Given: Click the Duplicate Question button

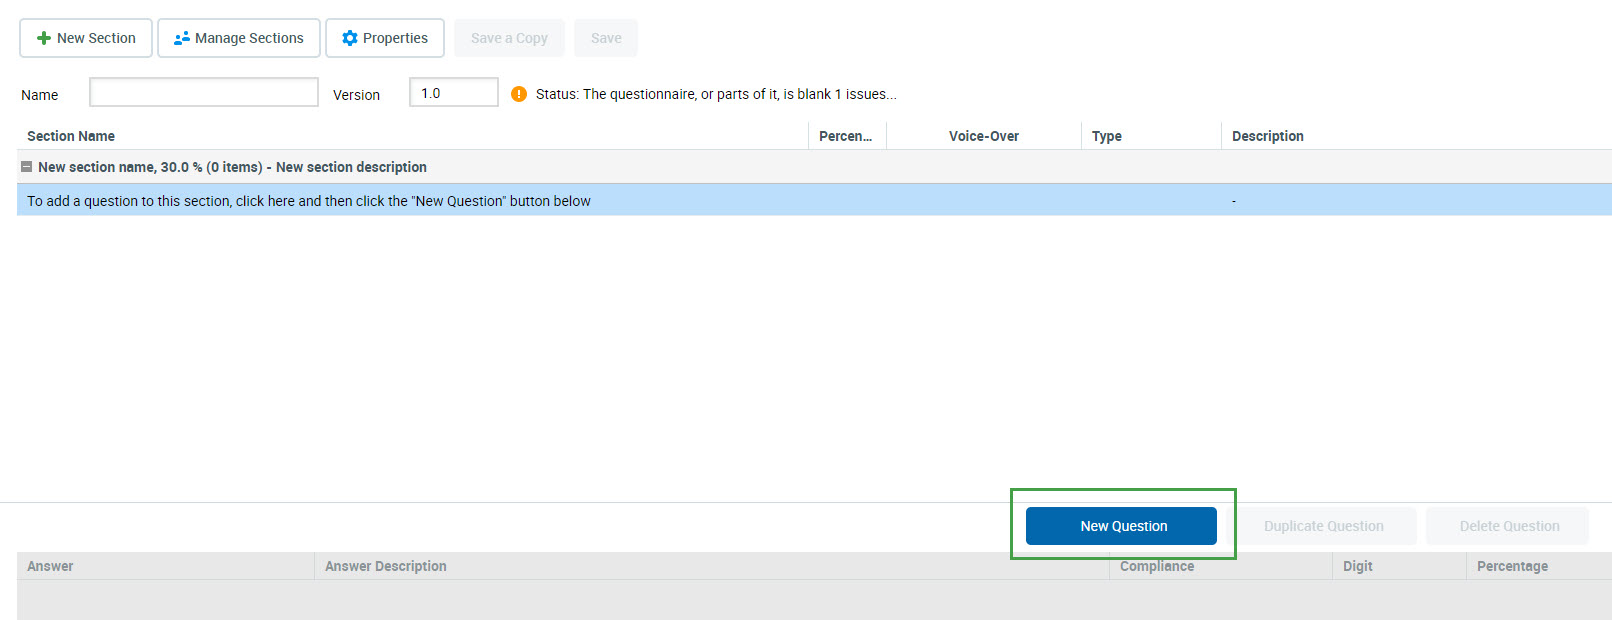Looking at the screenshot, I should 1322,526.
